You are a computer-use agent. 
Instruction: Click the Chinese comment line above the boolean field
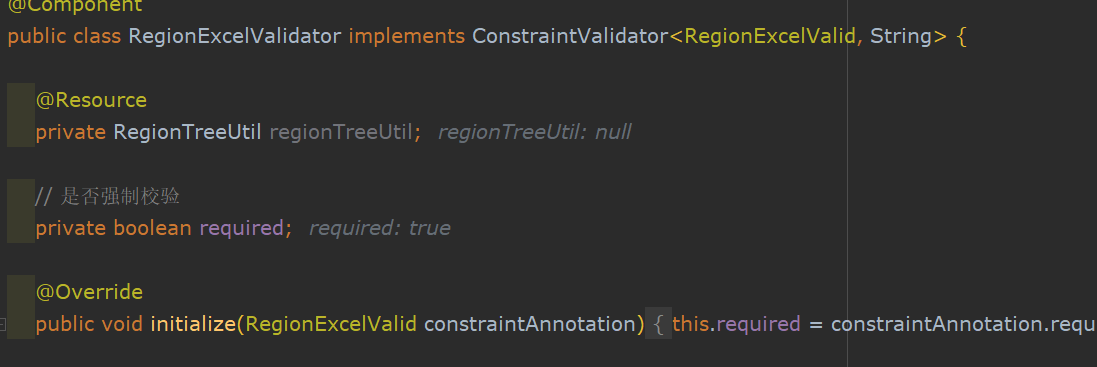[x=108, y=196]
